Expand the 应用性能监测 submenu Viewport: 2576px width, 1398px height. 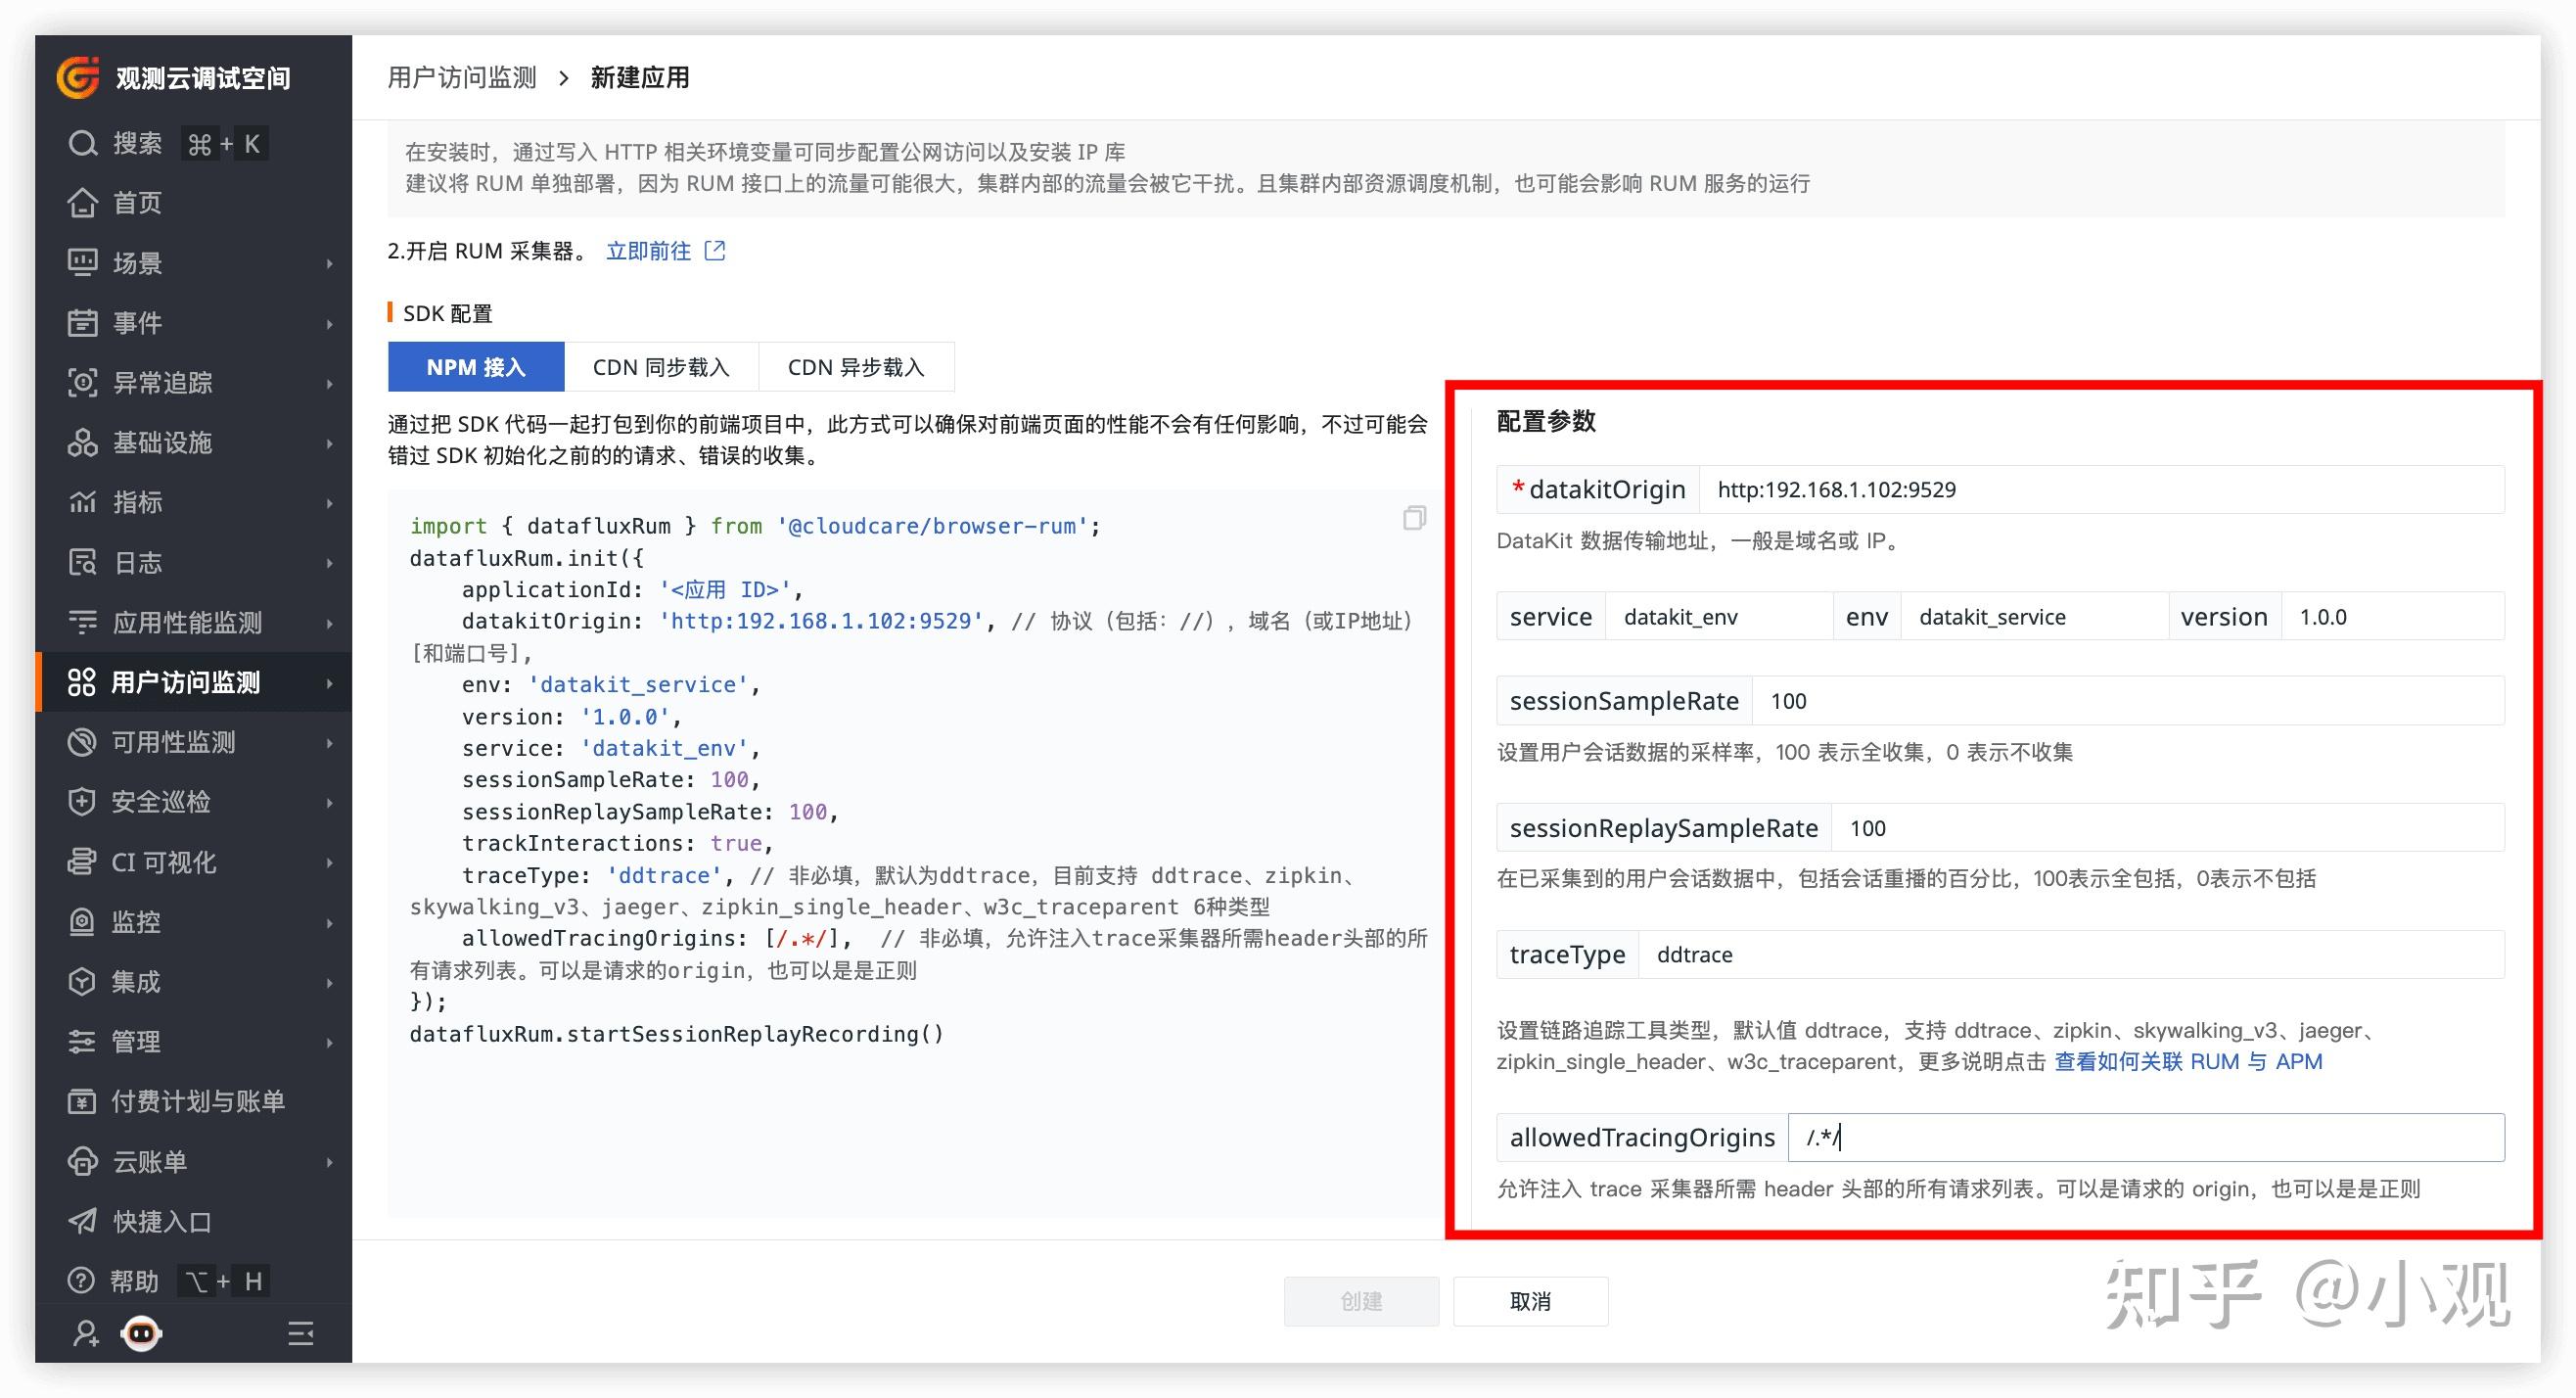pos(330,622)
